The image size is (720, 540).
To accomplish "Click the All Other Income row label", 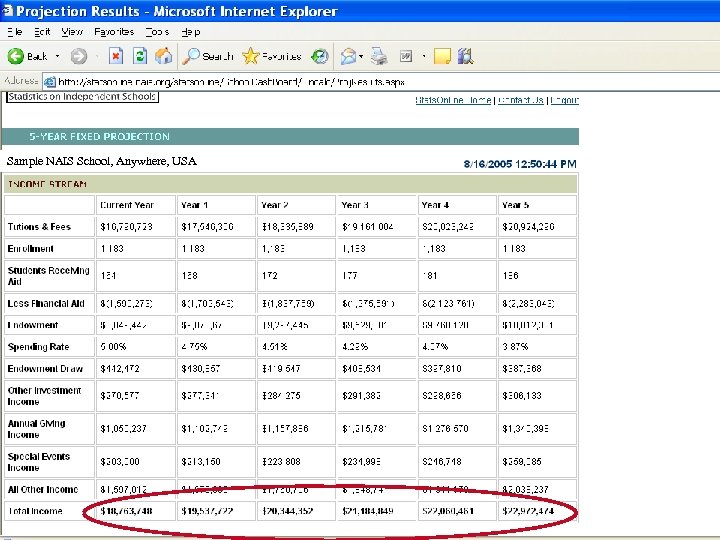I will pos(43,489).
